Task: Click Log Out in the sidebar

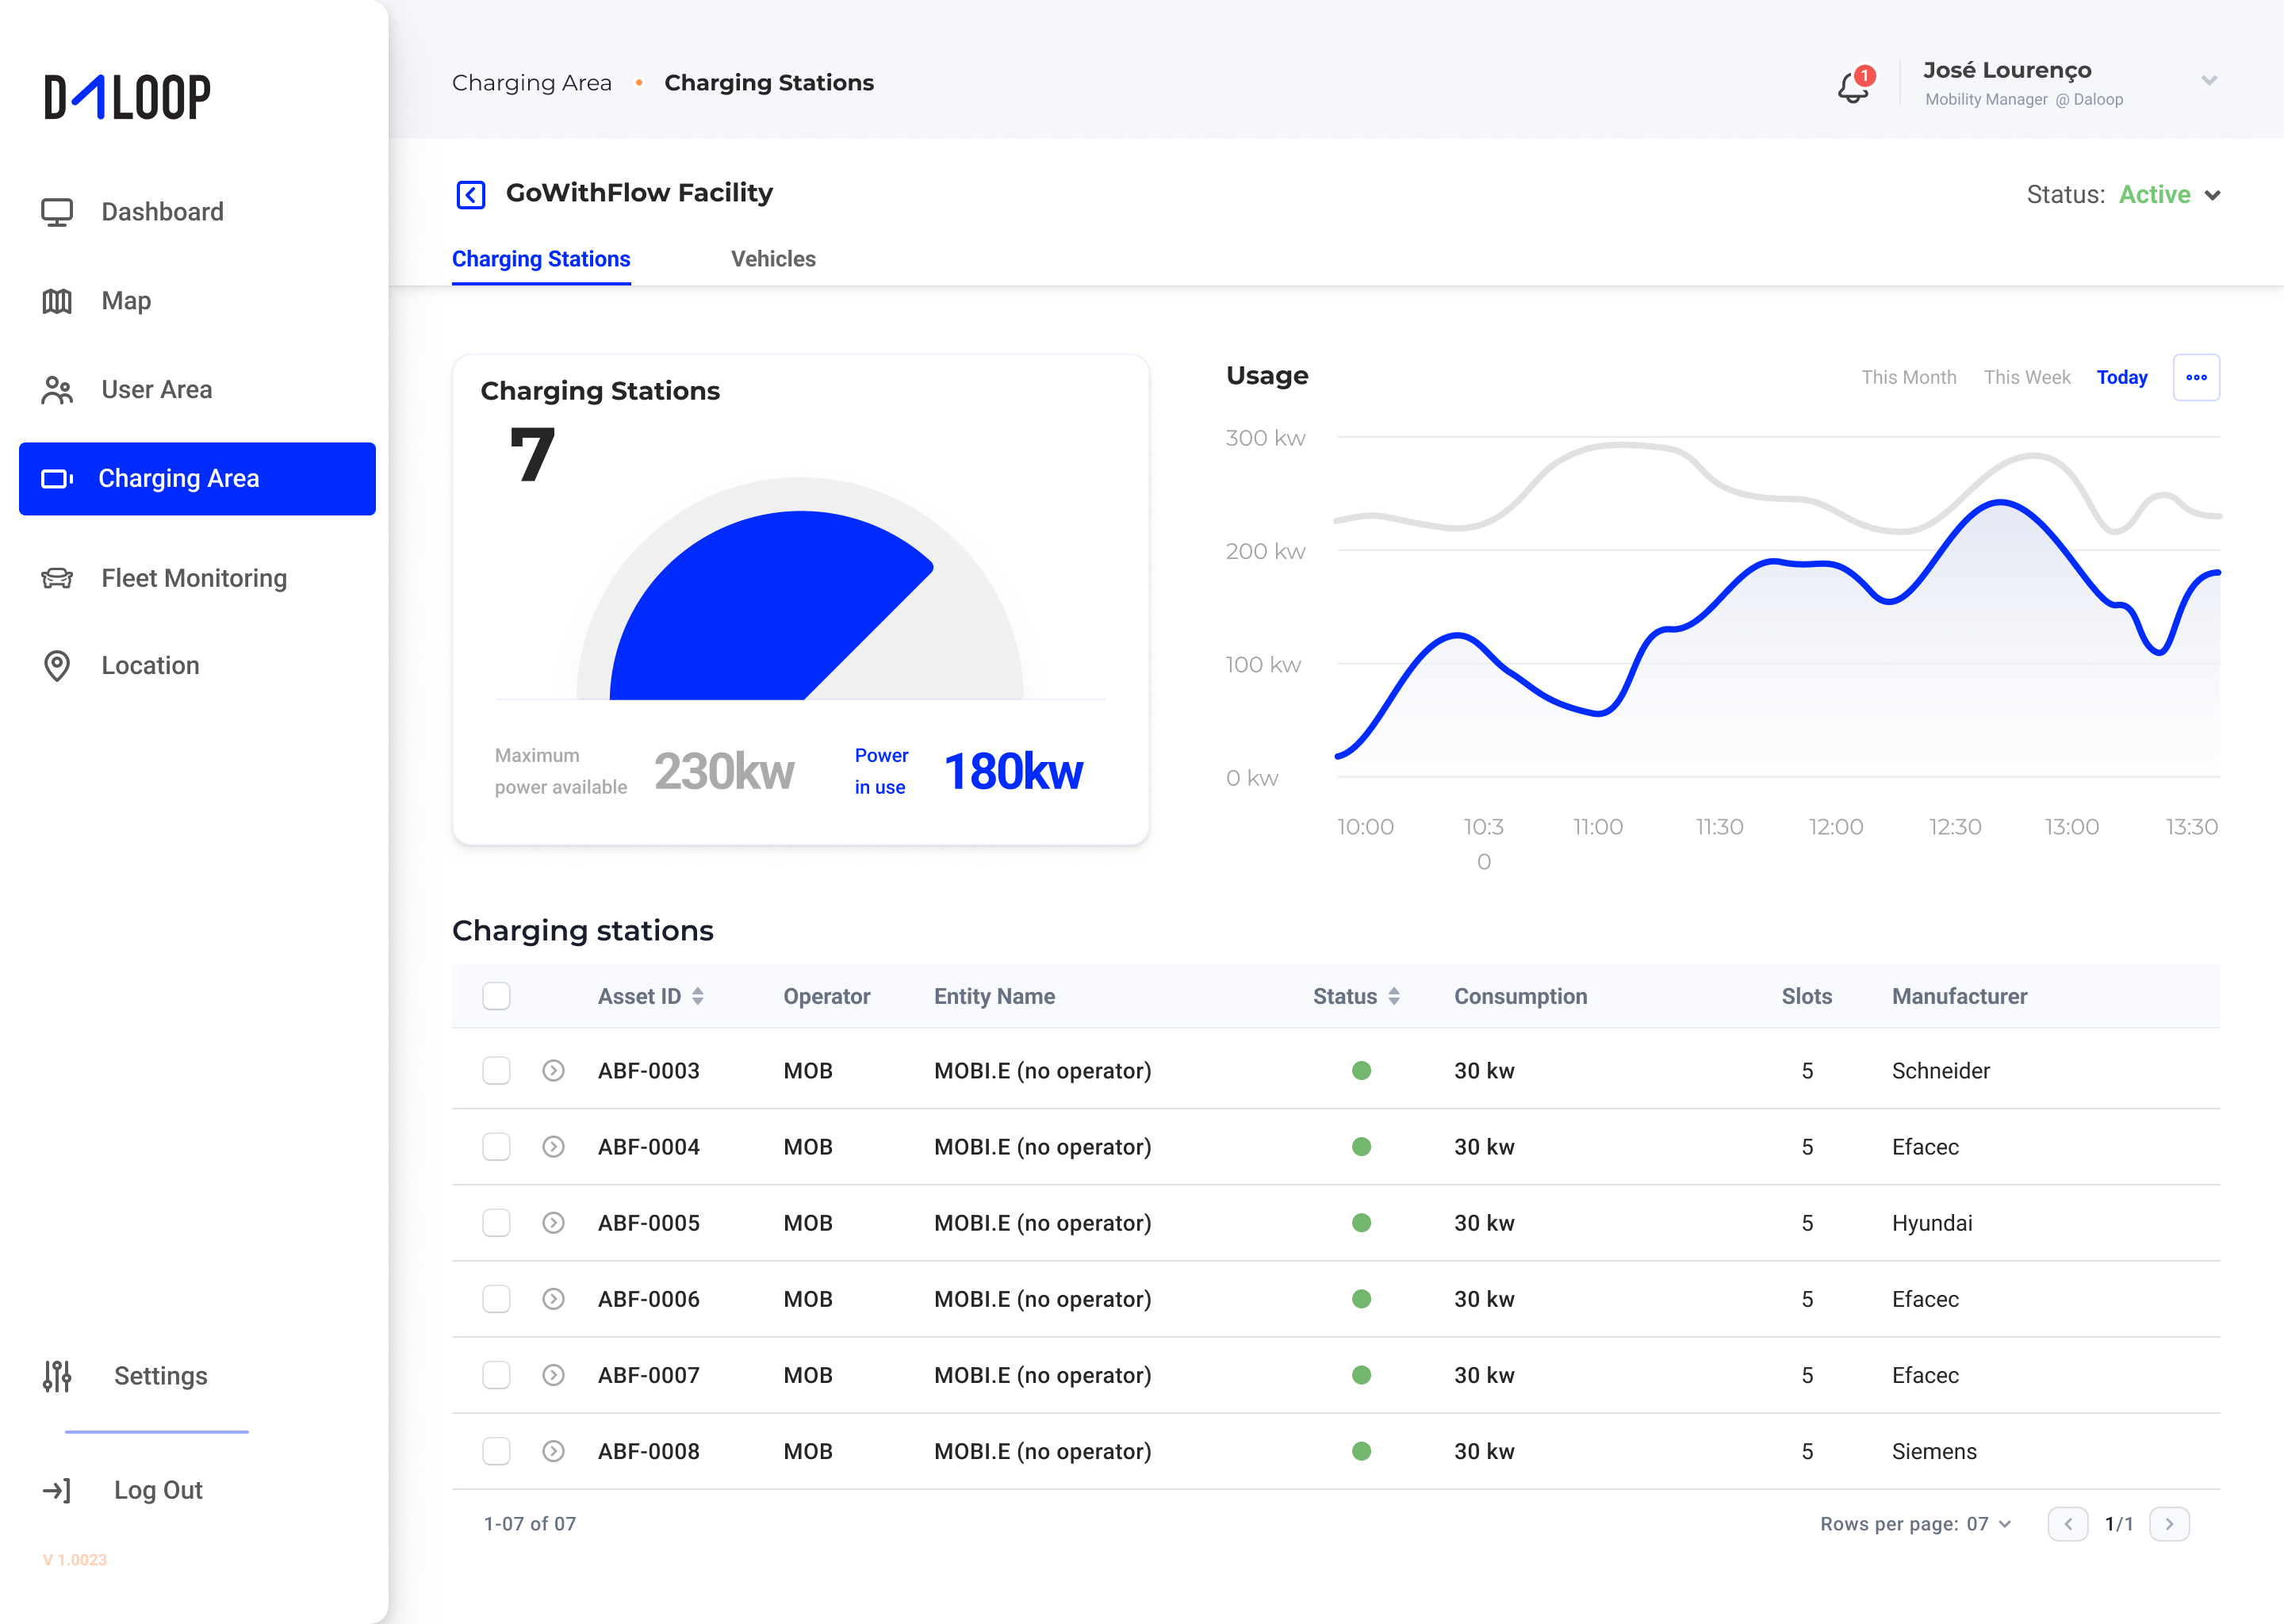Action: [x=157, y=1490]
